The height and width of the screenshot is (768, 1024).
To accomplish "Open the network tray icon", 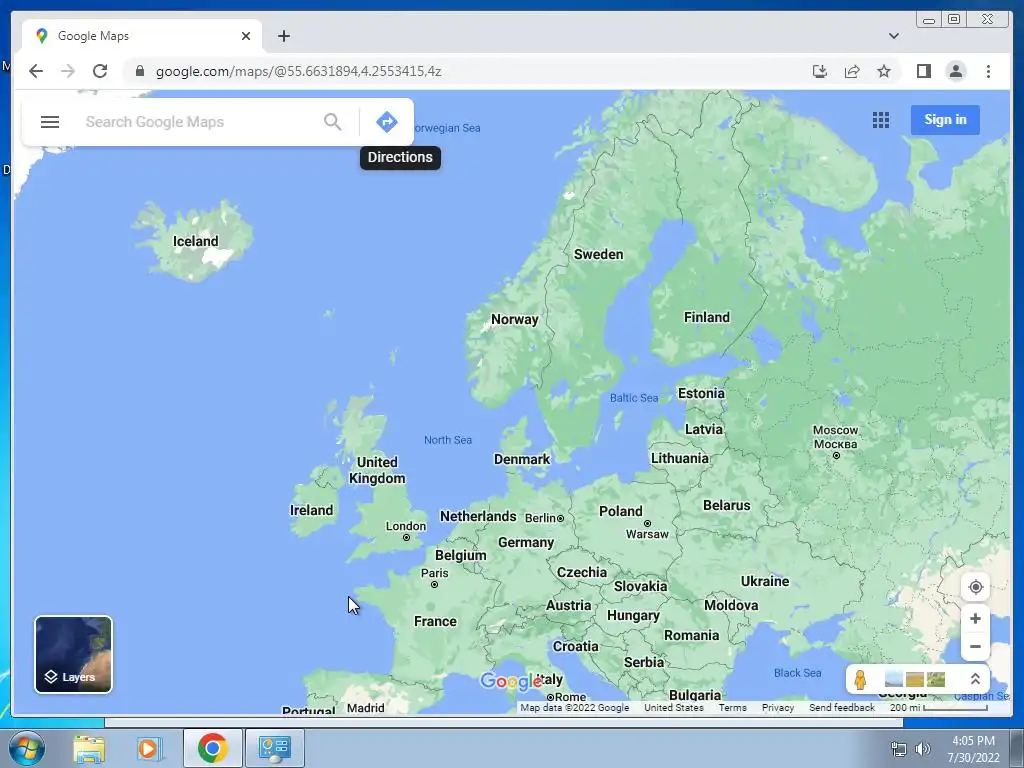I will click(x=899, y=749).
